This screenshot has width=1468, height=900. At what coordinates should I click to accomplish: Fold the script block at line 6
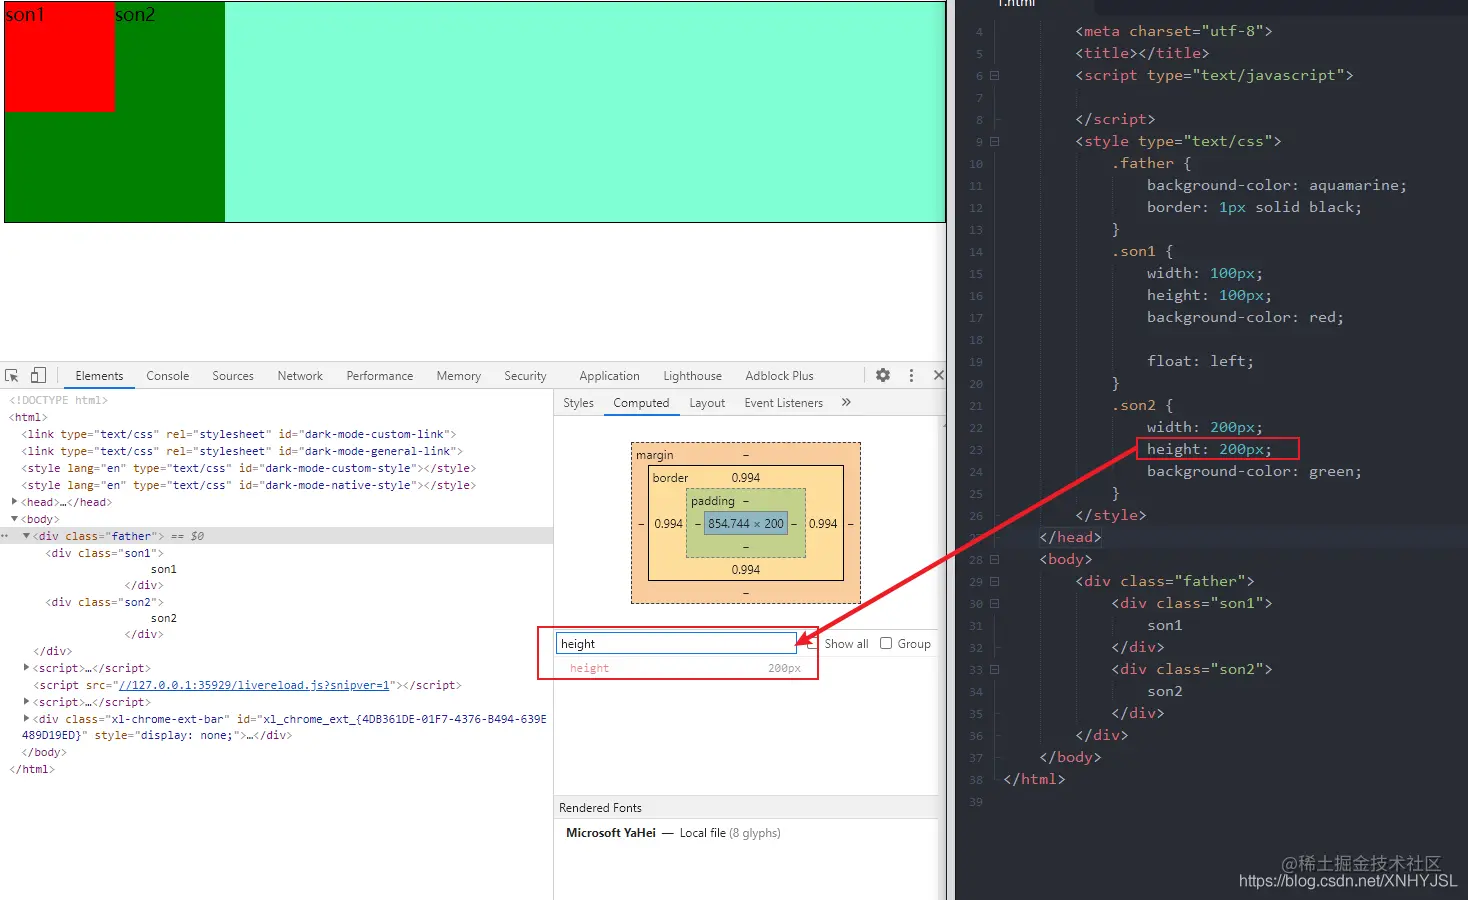(994, 75)
